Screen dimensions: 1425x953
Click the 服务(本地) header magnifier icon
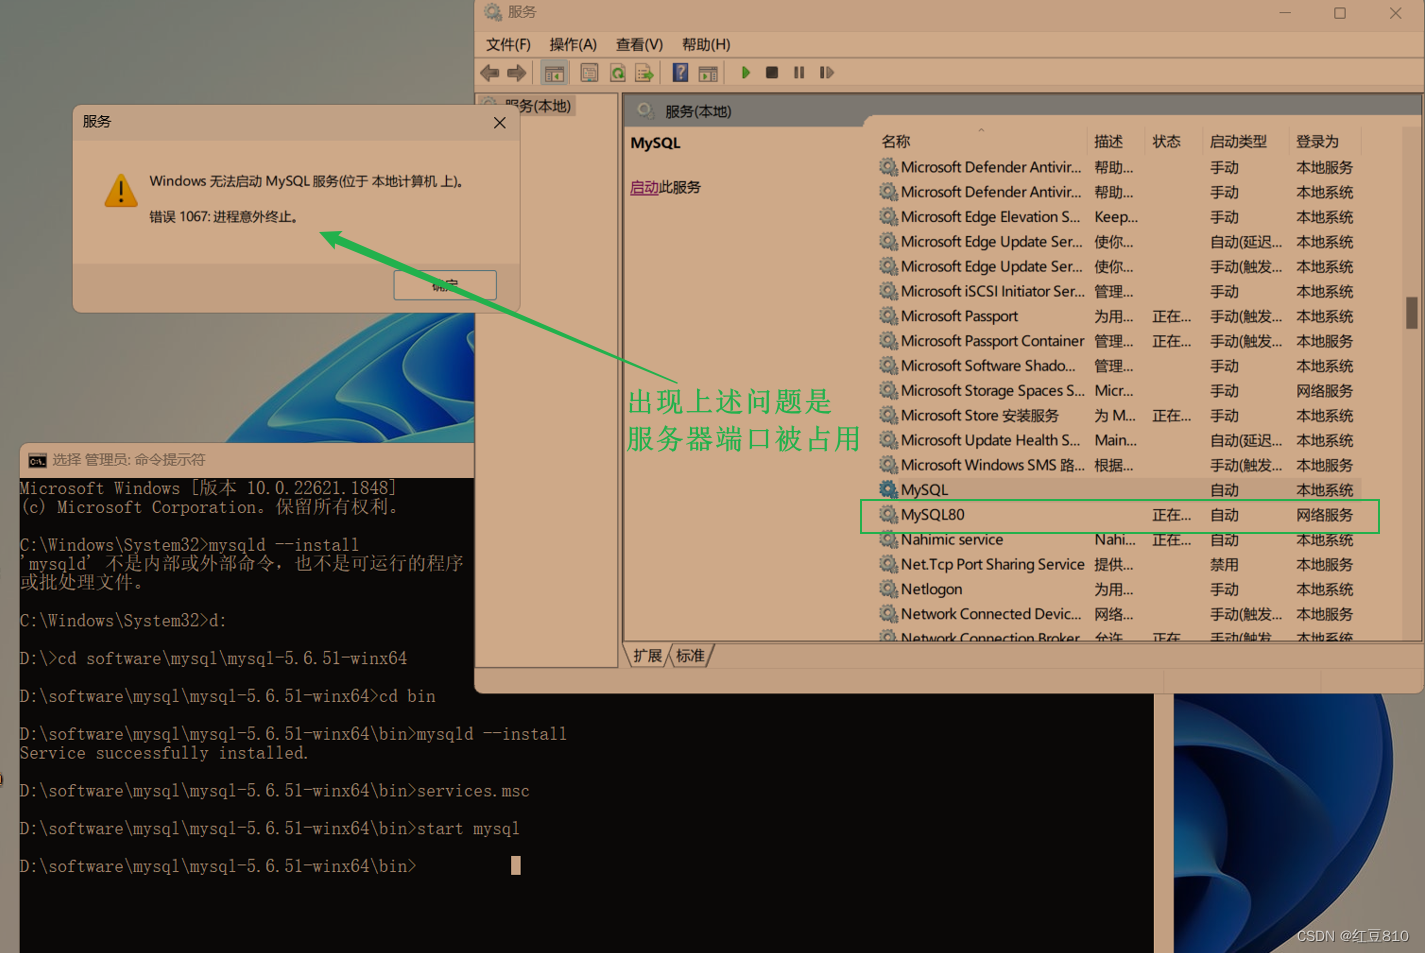tap(645, 111)
